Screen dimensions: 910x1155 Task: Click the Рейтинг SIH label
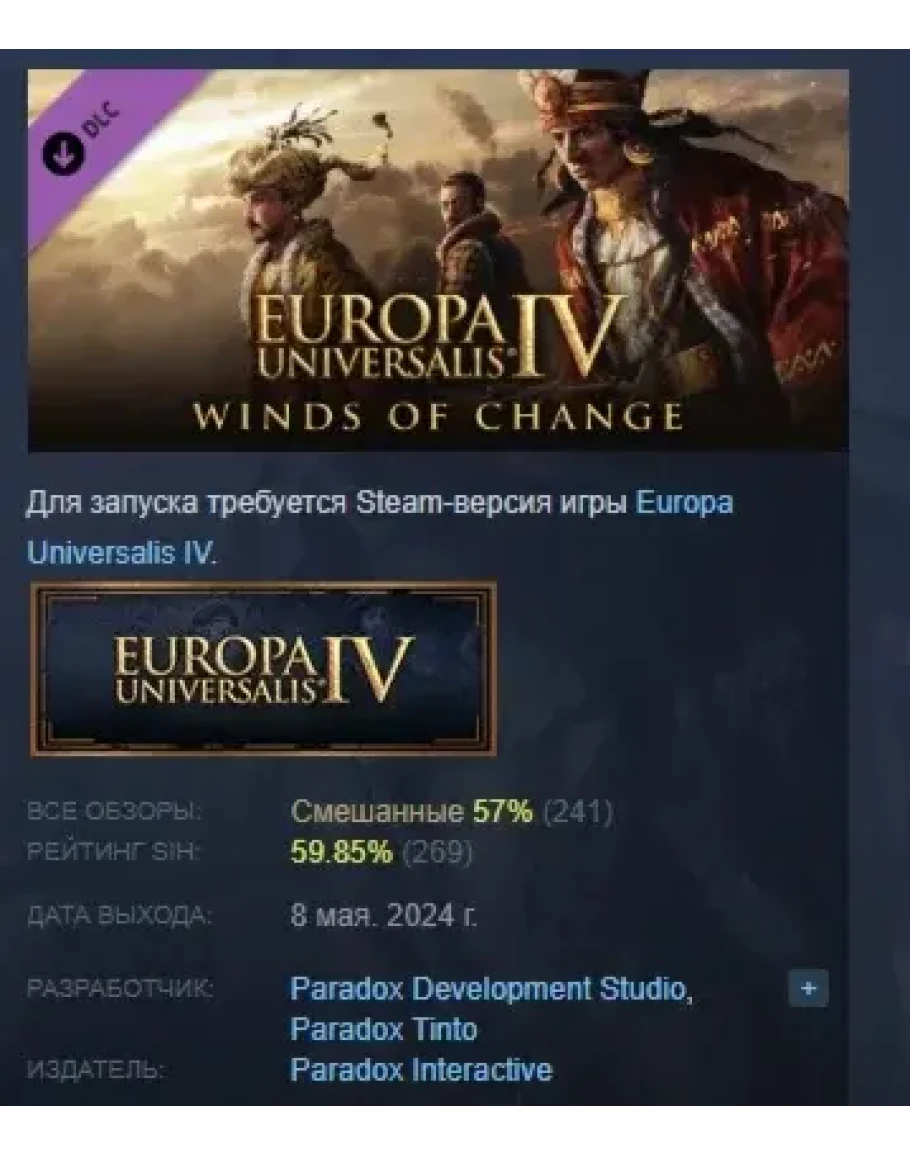(113, 852)
